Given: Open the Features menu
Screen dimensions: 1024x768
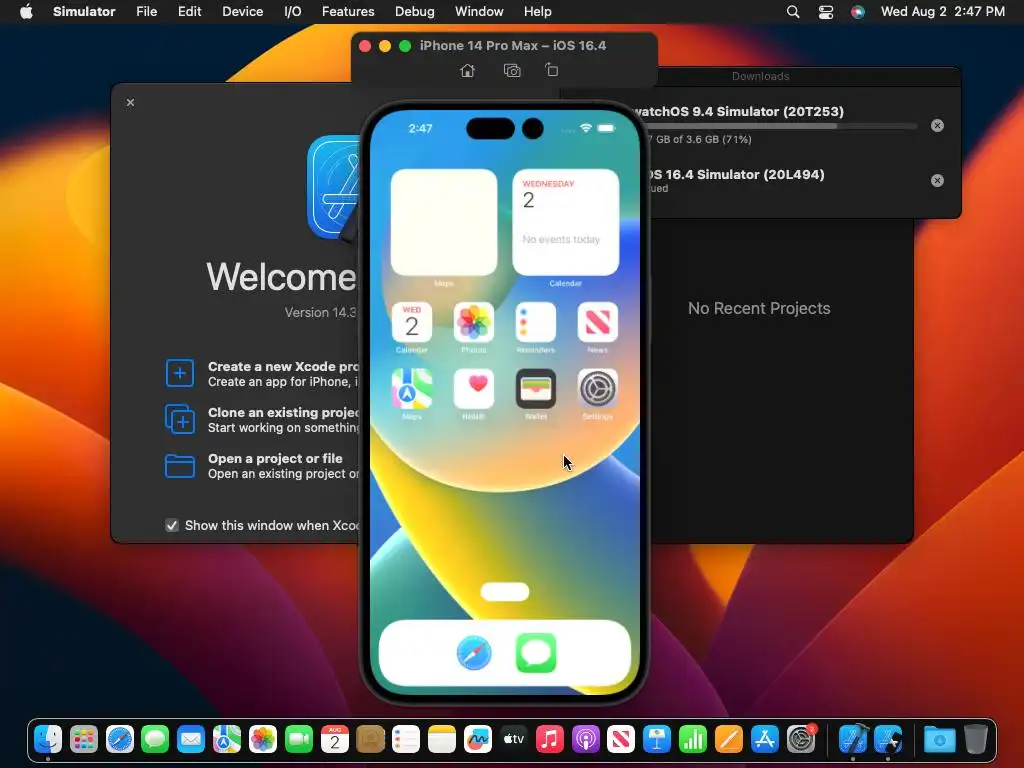Looking at the screenshot, I should coord(348,11).
